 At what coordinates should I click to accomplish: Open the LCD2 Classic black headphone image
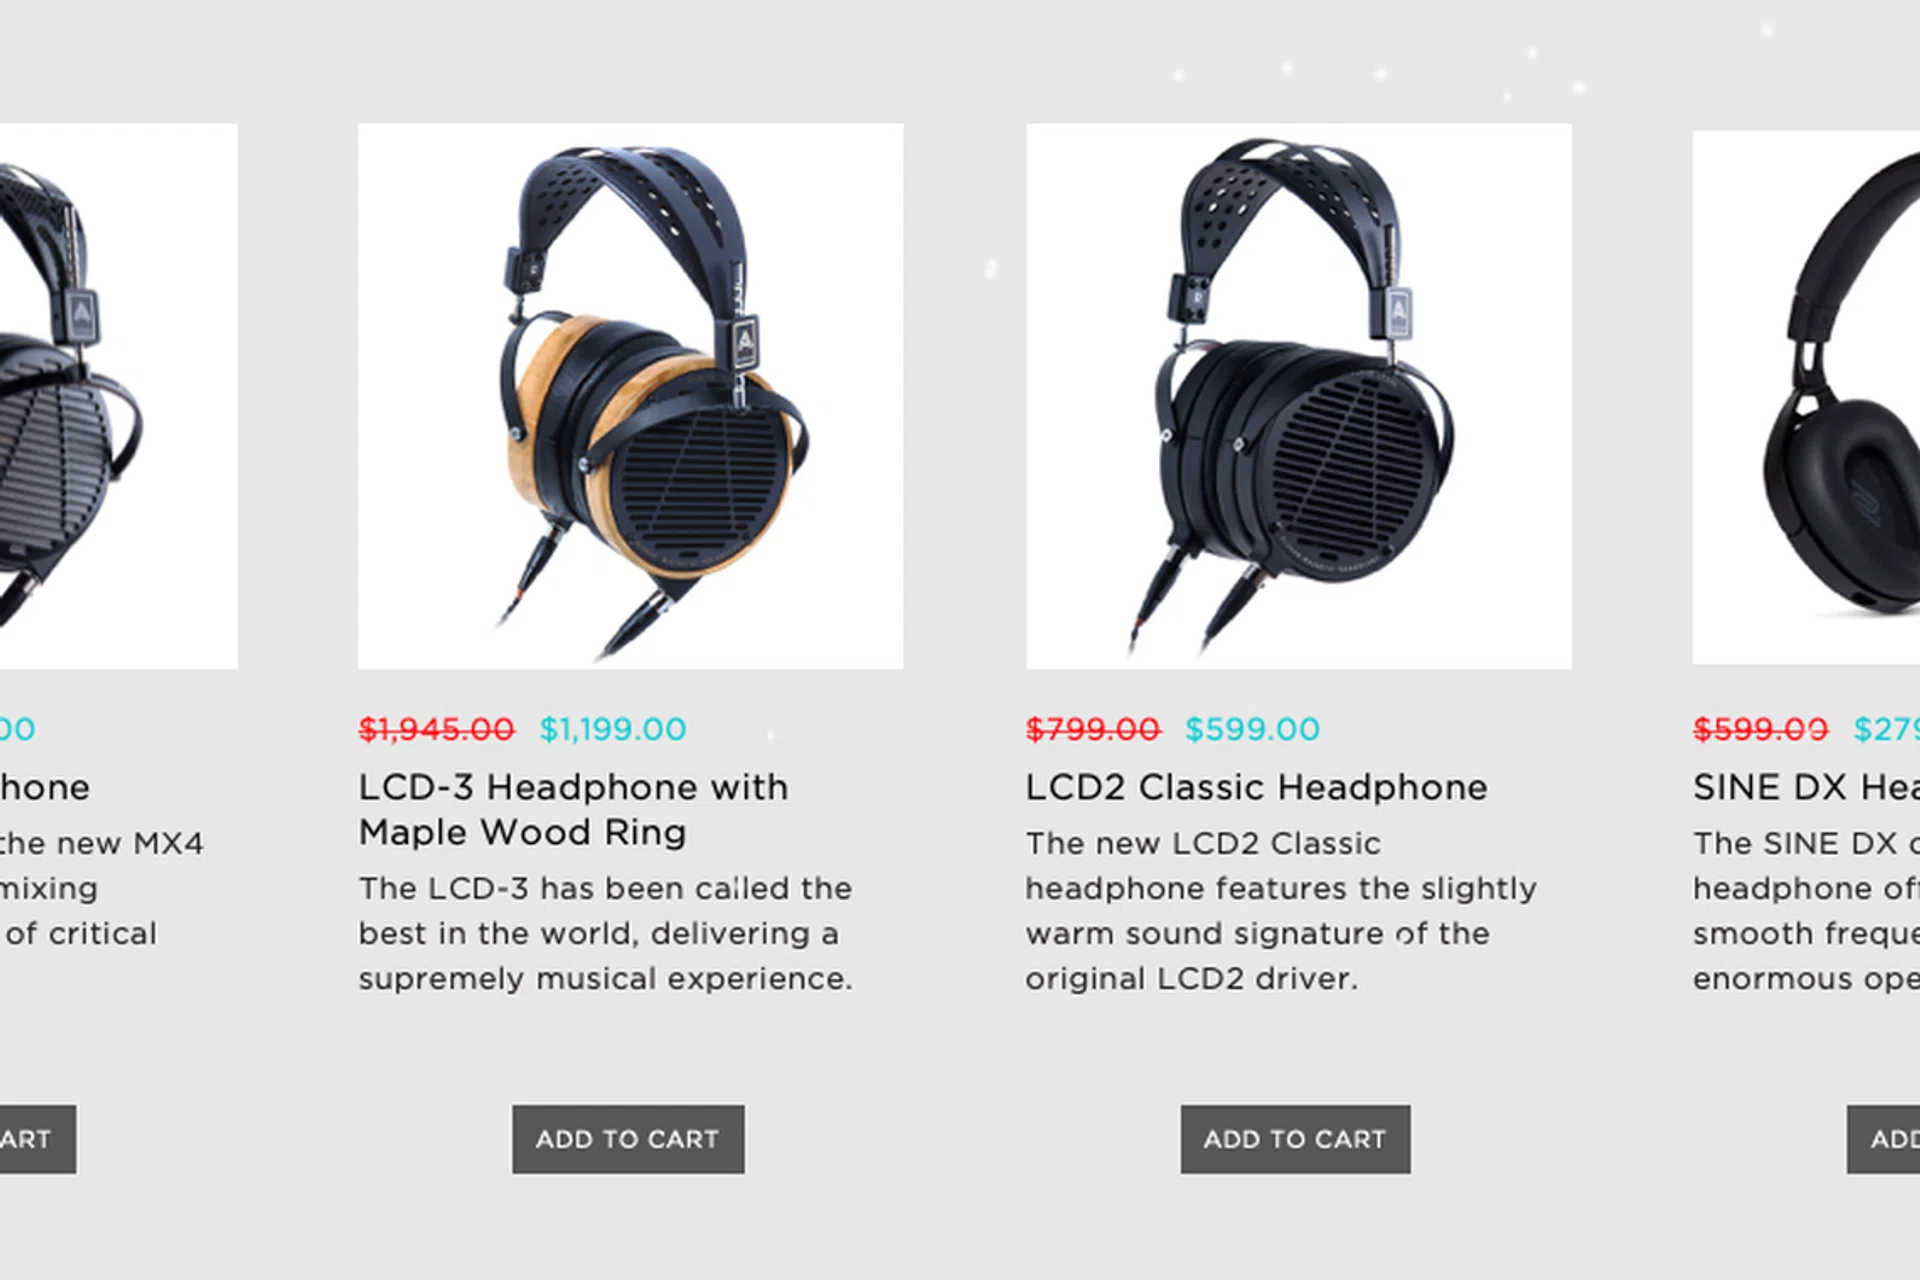tap(1299, 396)
